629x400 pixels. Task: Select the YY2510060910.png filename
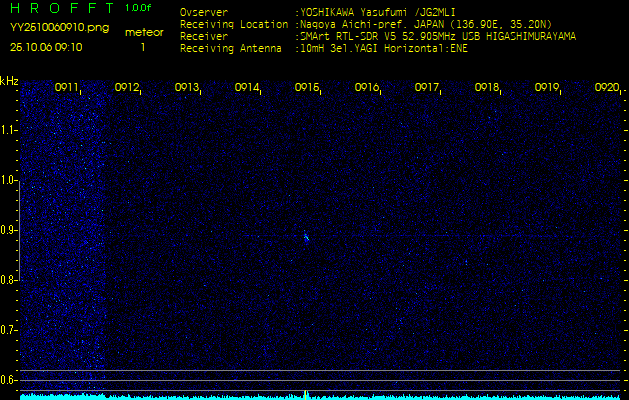point(47,29)
